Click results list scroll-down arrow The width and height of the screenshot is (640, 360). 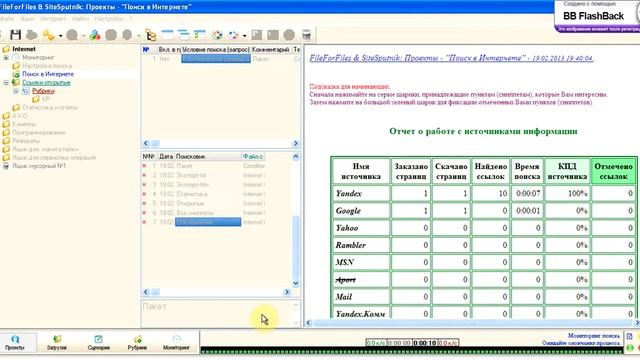[296, 283]
